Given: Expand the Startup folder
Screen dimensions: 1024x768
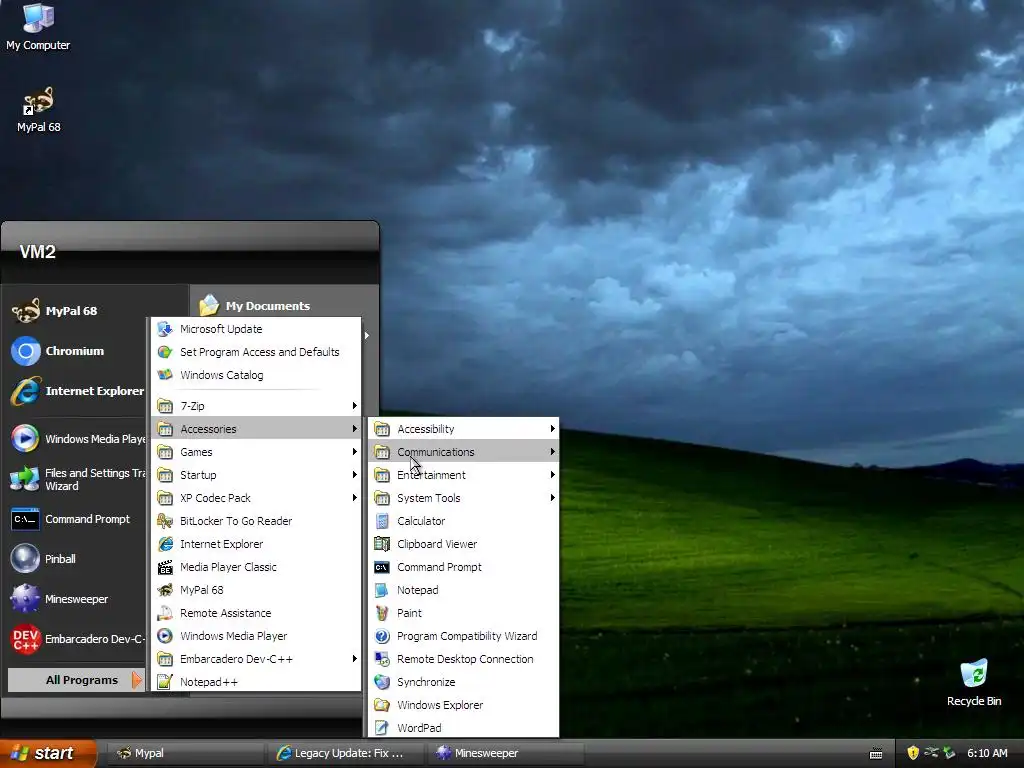Looking at the screenshot, I should 256,475.
